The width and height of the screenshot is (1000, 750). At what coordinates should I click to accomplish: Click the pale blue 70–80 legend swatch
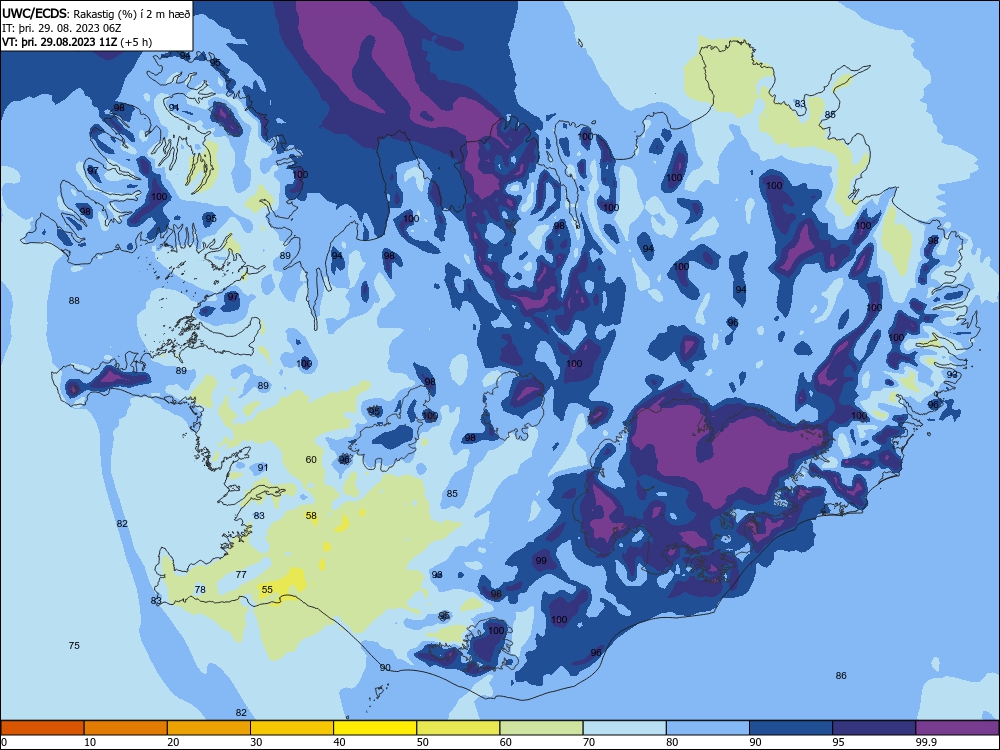coord(625,728)
